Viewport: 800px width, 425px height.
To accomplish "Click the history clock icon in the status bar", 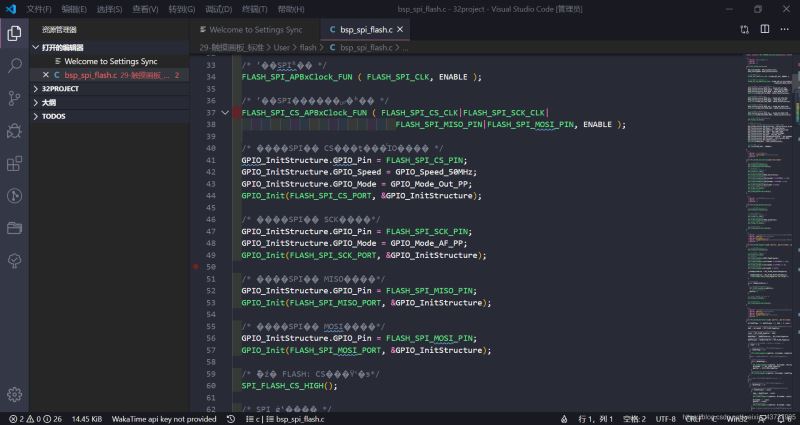I will click(231, 419).
